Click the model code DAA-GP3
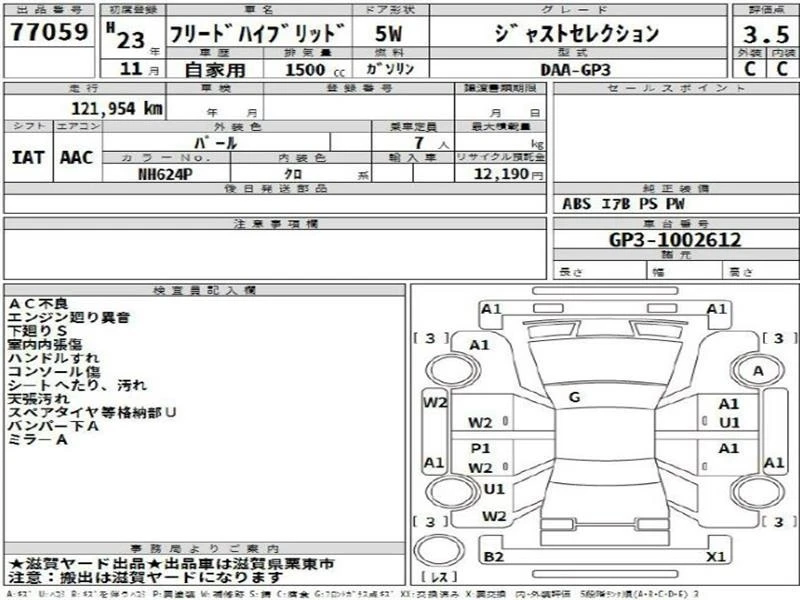Viewport: 800px width, 600px height. click(576, 70)
